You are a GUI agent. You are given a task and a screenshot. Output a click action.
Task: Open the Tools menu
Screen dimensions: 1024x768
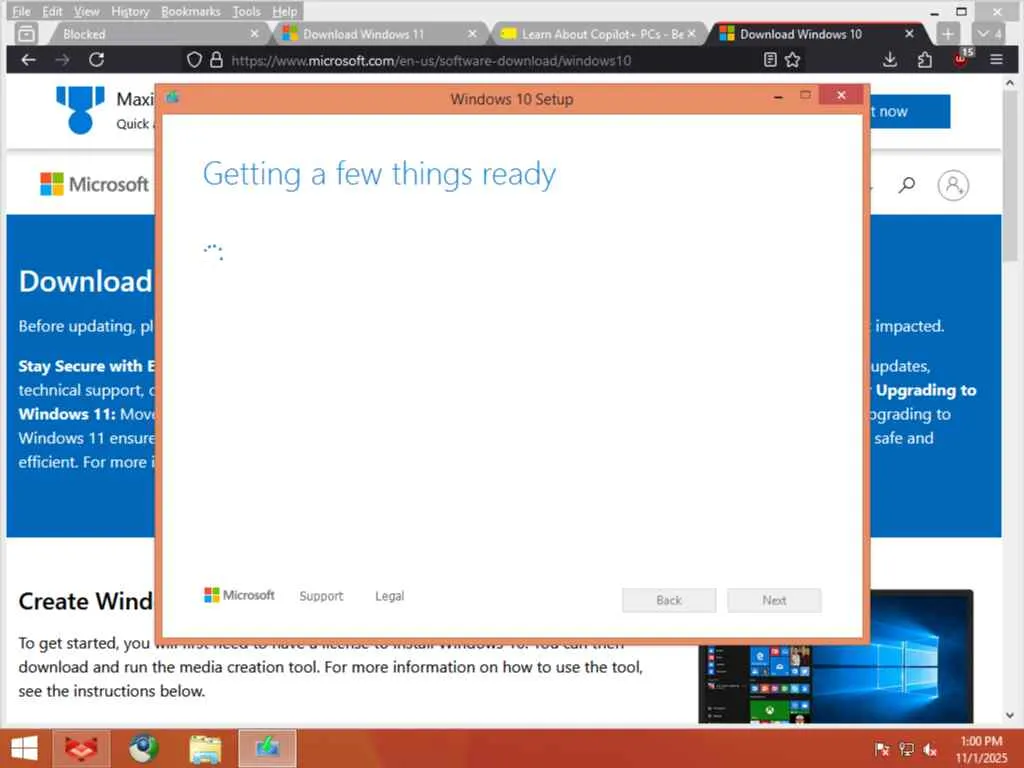pos(246,11)
